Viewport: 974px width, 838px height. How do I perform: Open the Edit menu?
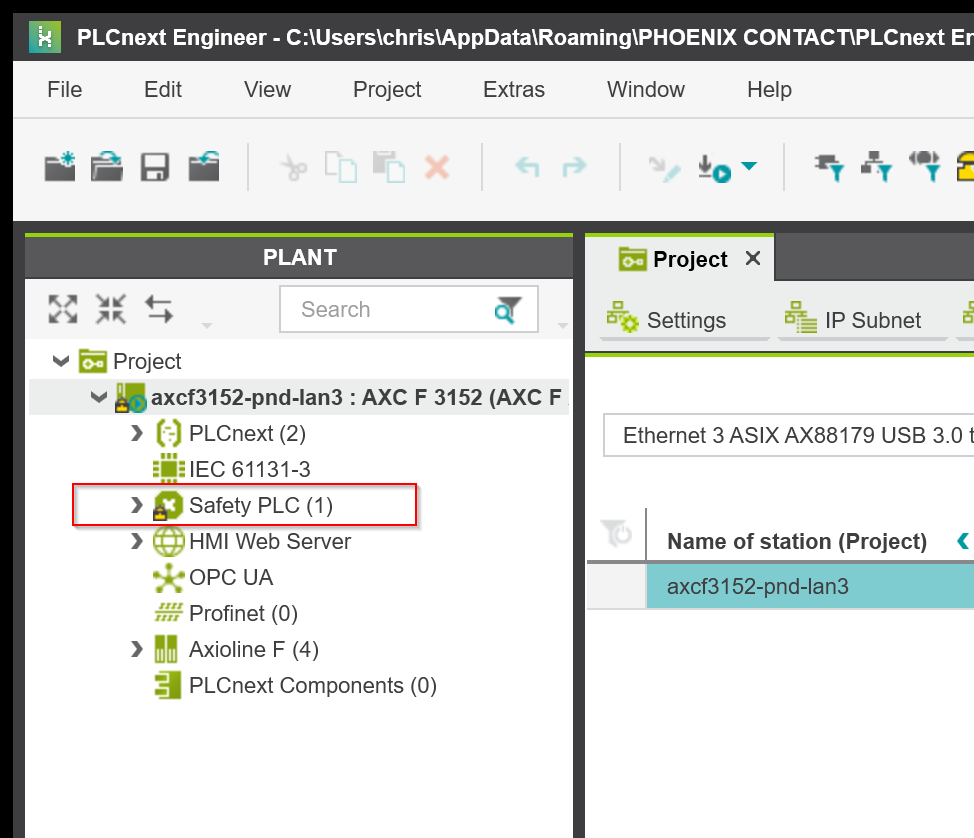click(163, 89)
